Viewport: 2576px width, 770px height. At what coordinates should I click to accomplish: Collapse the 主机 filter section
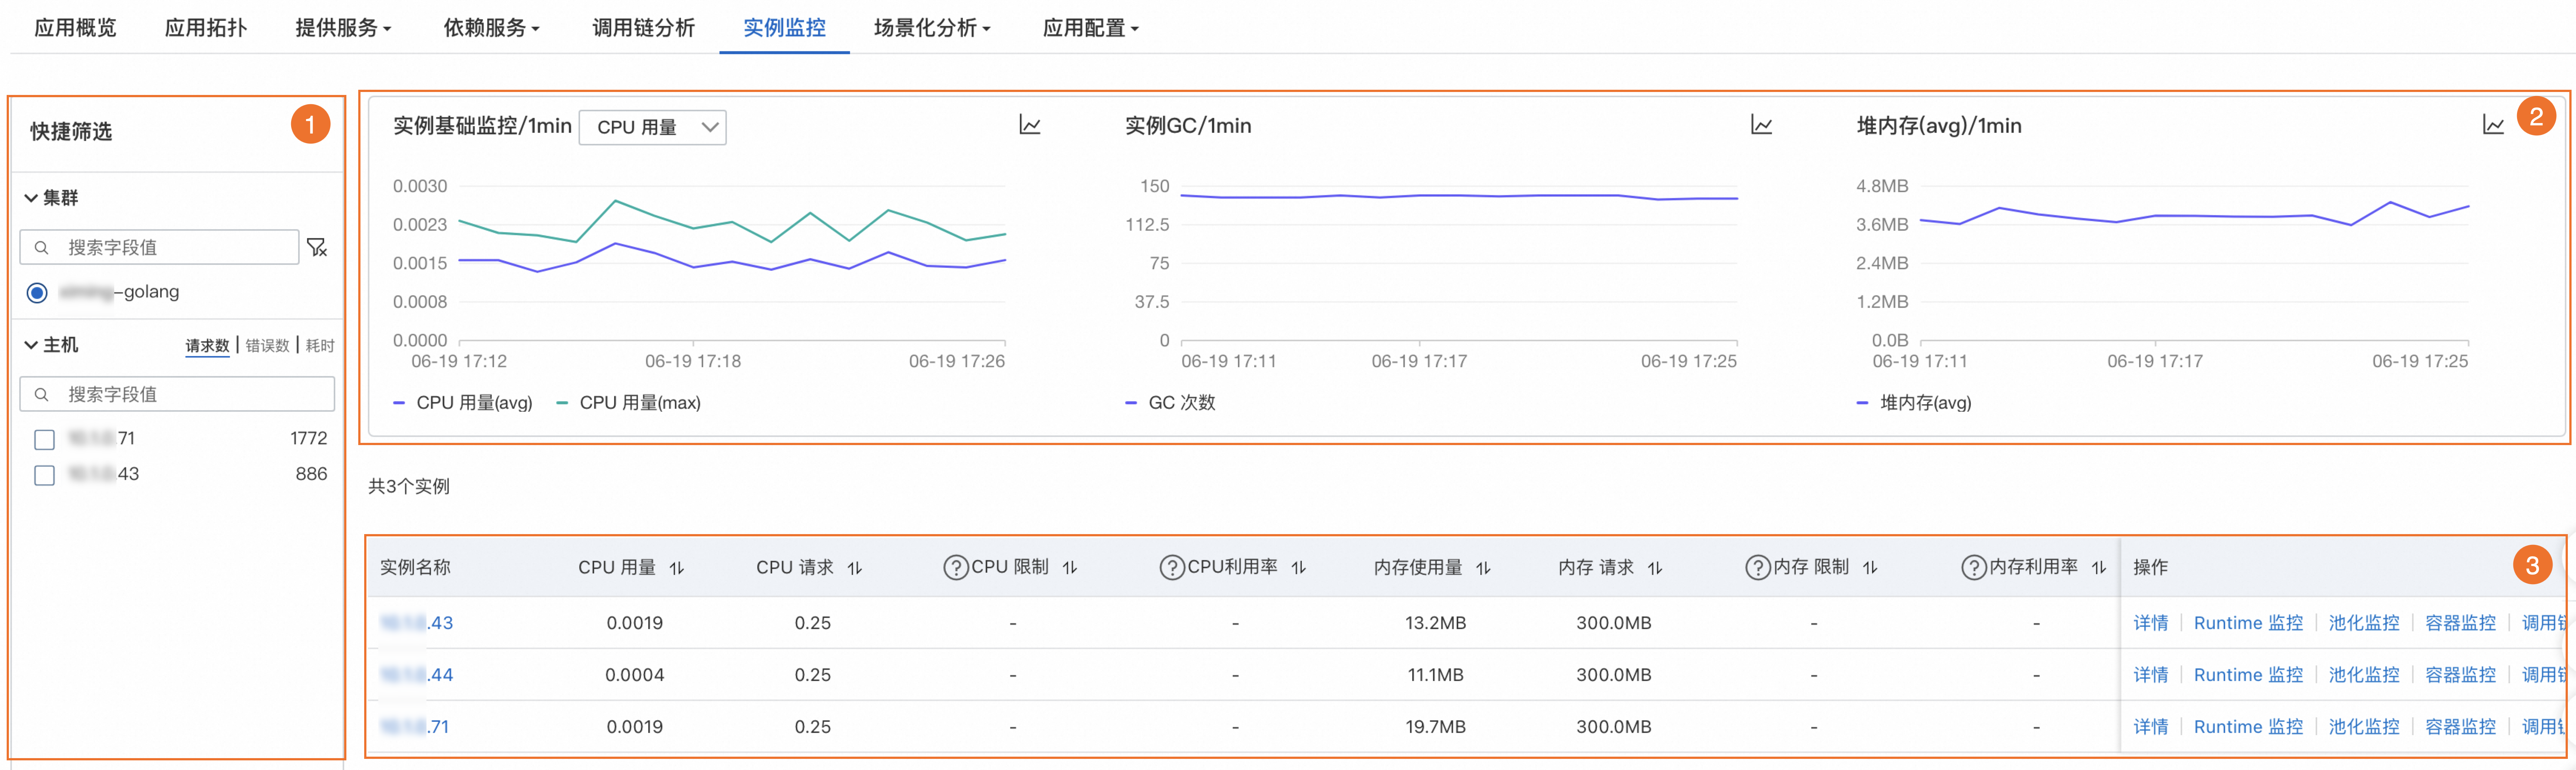(x=31, y=345)
